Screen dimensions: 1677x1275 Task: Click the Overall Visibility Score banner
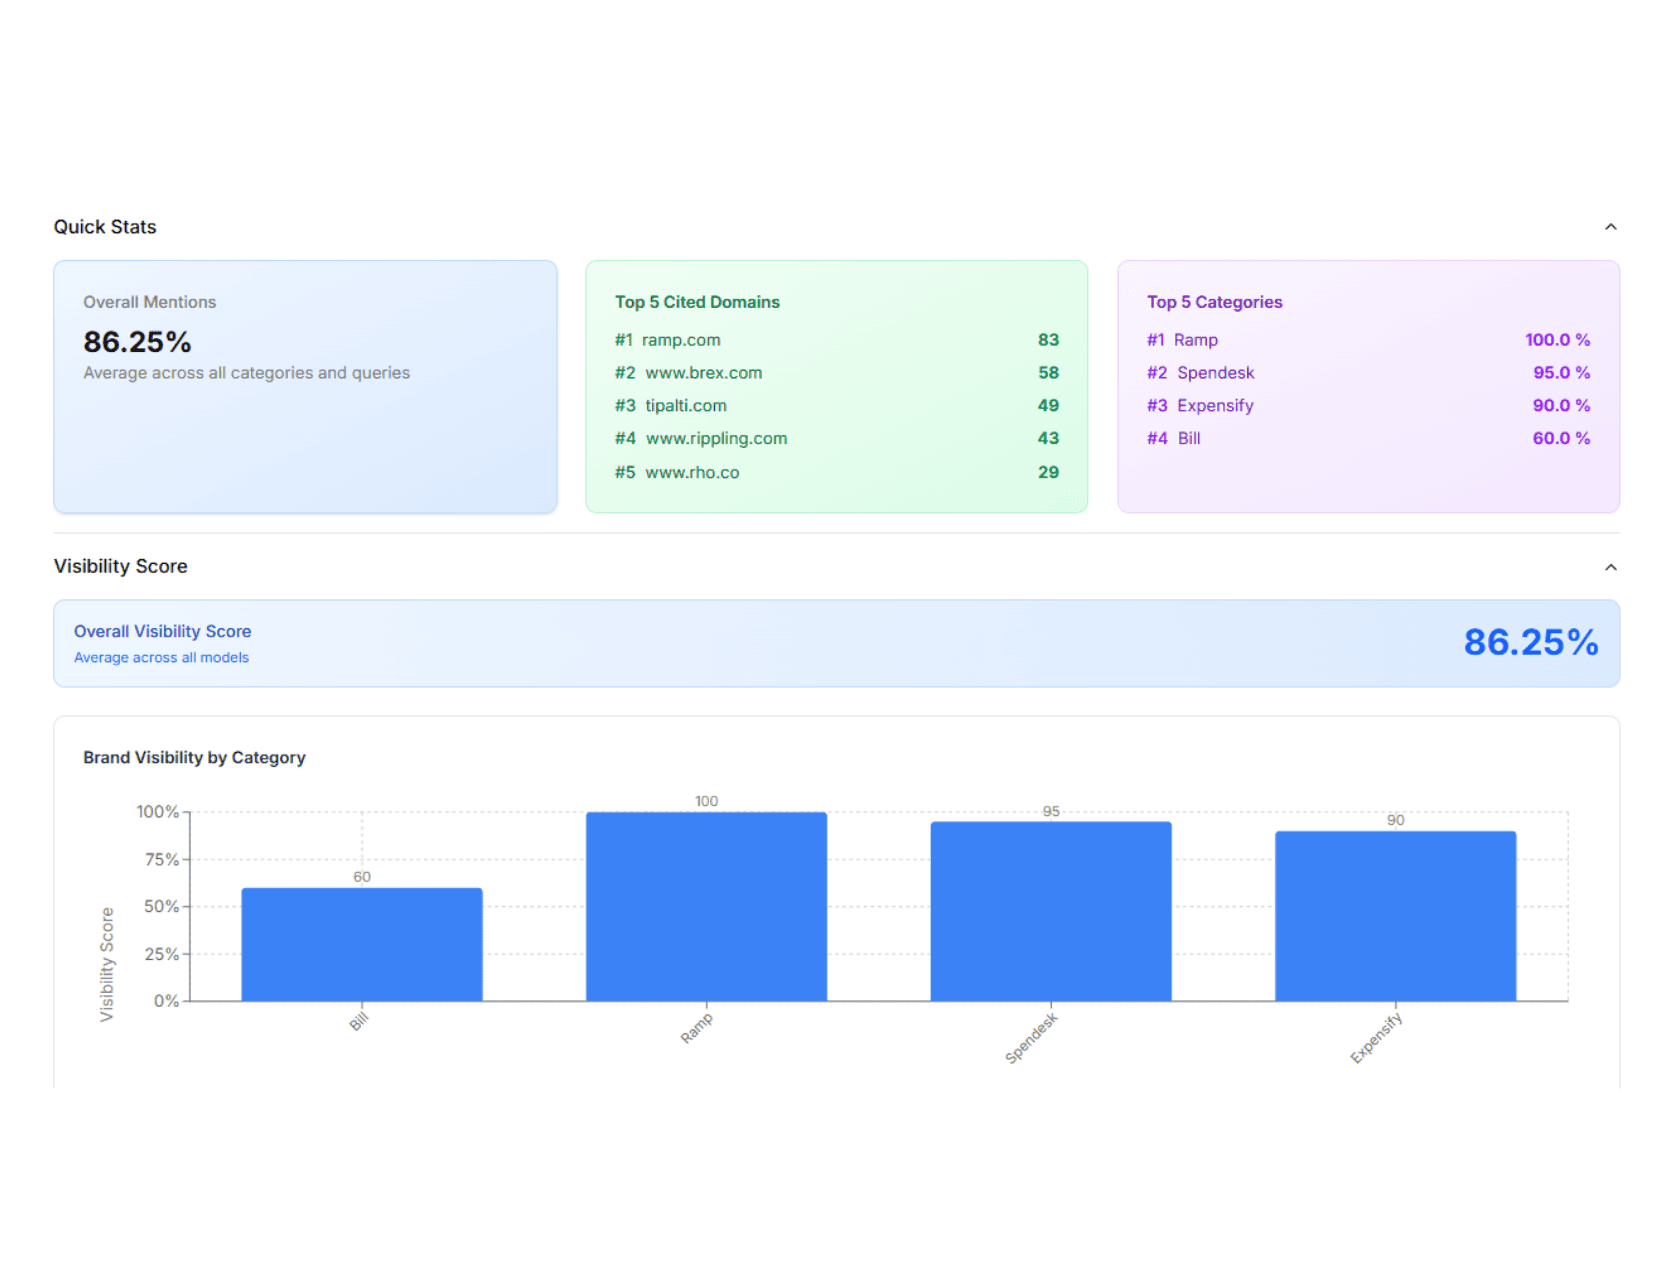click(838, 643)
